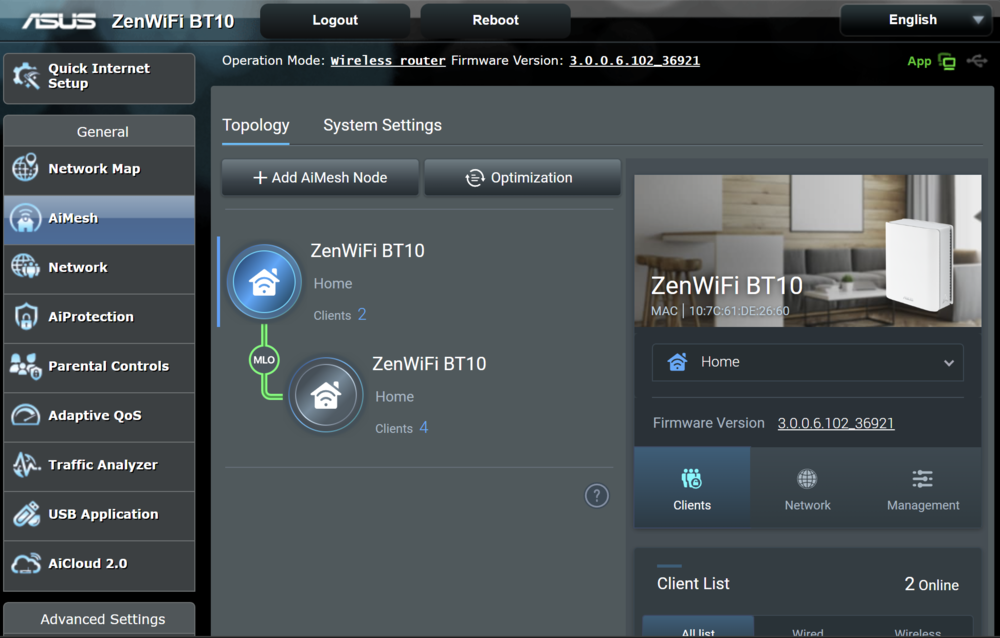The width and height of the screenshot is (1000, 638).
Task: Open the English language dropdown
Action: 918,20
